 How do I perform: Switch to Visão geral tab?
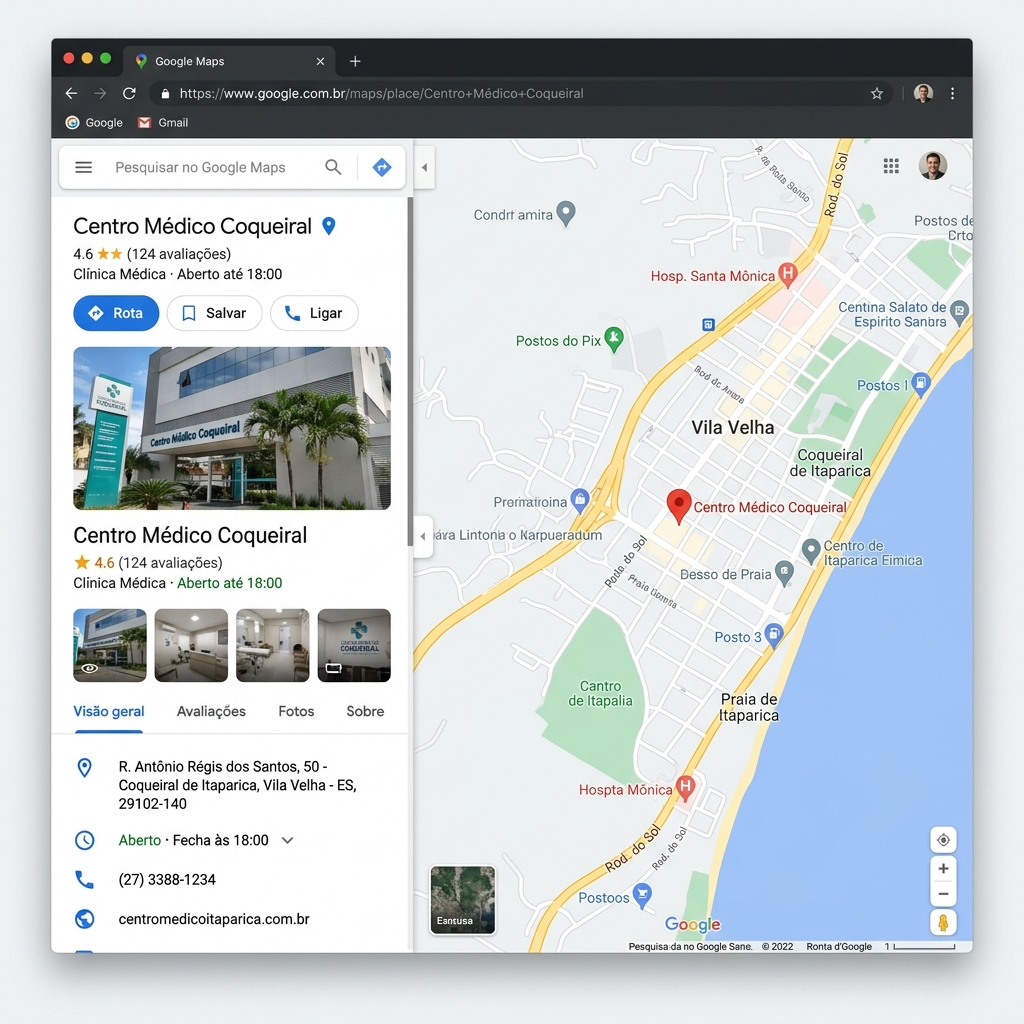click(108, 711)
